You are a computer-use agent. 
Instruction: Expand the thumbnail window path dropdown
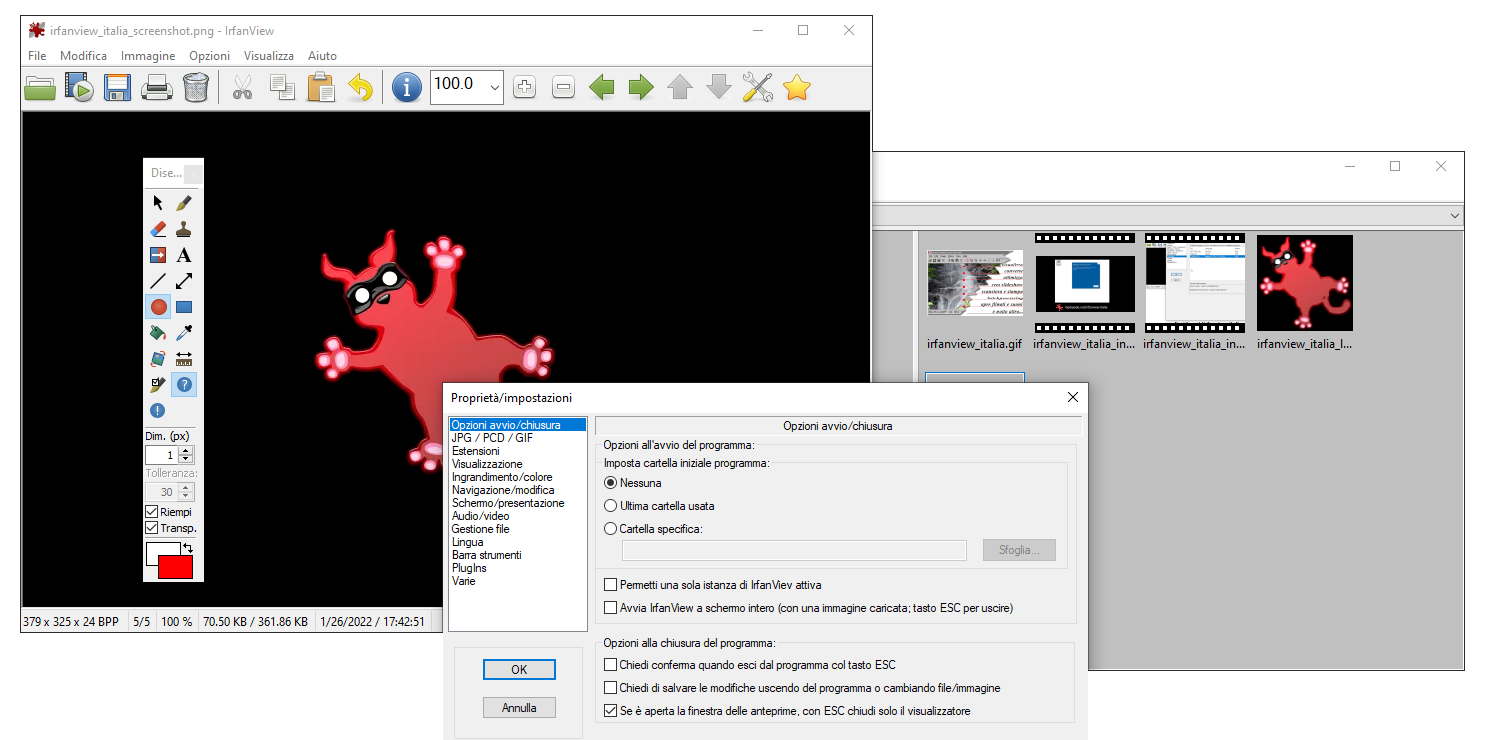(1453, 216)
